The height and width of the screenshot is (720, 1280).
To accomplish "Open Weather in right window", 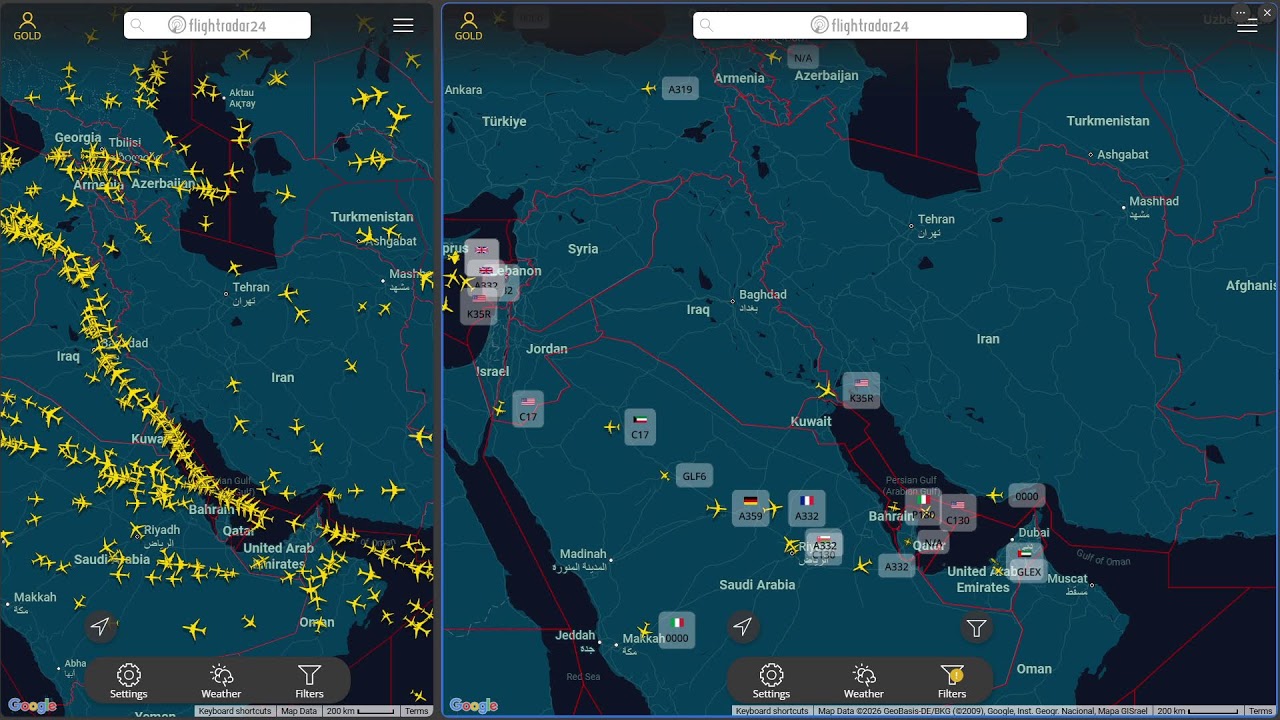I will (x=864, y=681).
